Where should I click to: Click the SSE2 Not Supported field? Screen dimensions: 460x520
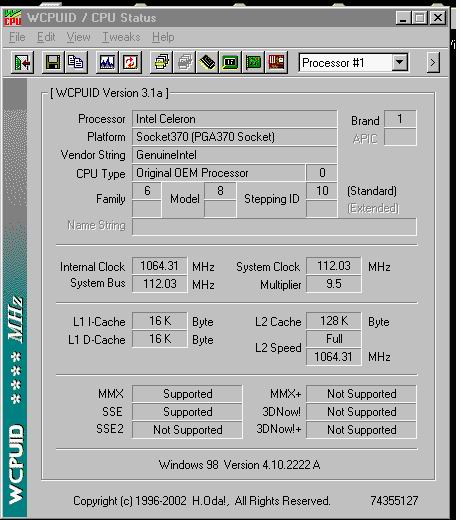pos(187,430)
